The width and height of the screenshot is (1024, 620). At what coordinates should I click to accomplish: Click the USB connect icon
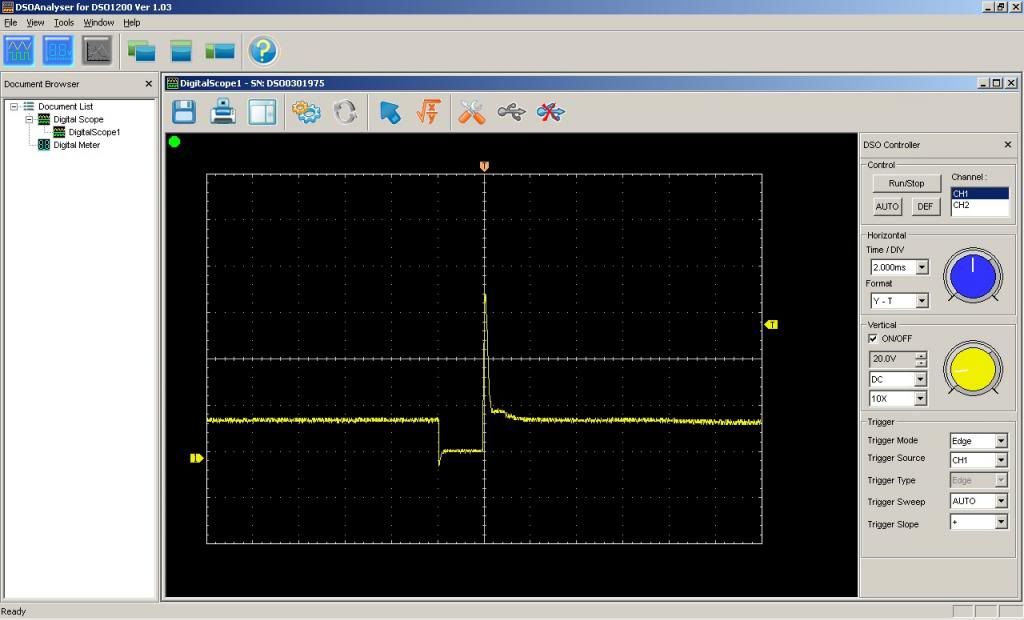(x=511, y=112)
